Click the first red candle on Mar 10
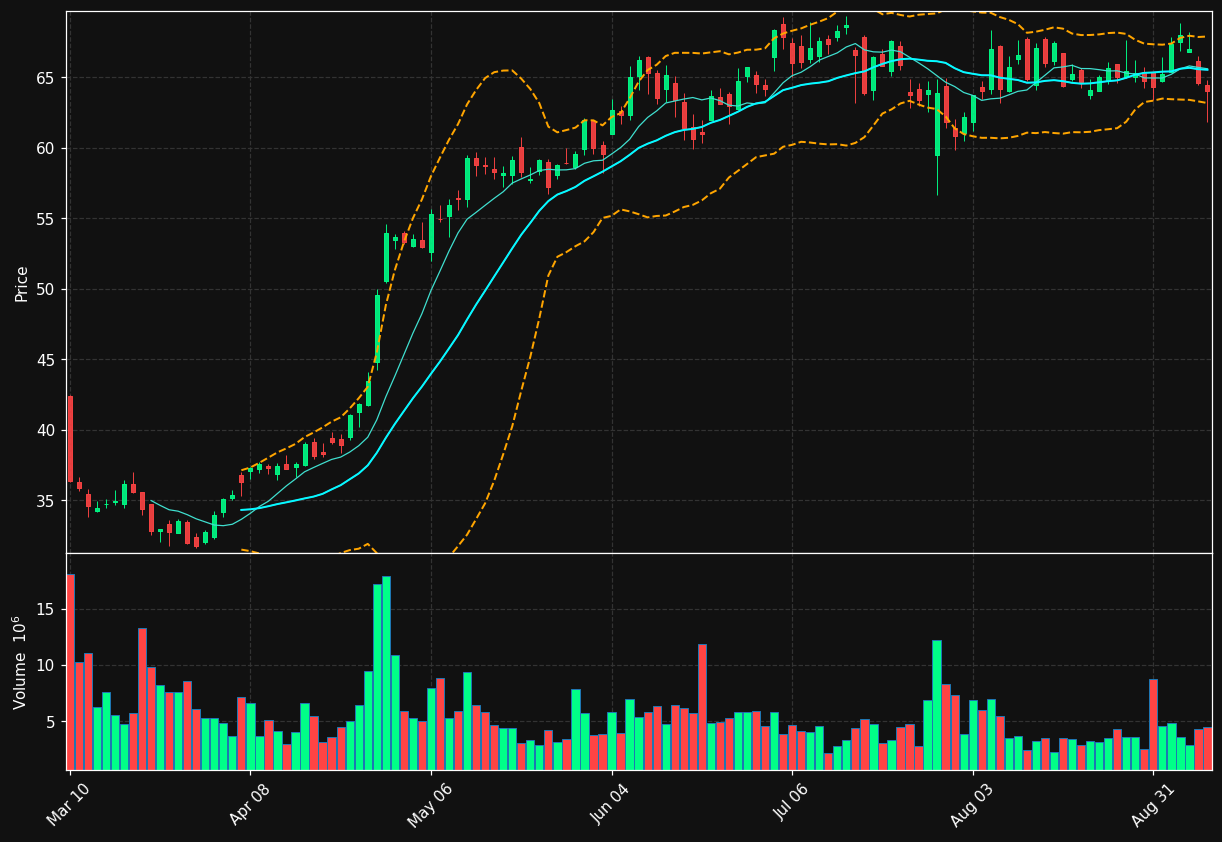This screenshot has width=1222, height=842. (x=70, y=439)
